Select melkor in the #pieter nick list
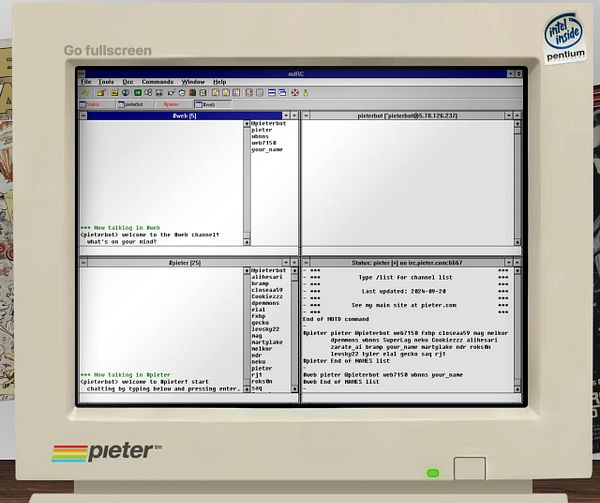The image size is (600, 503). tap(262, 348)
